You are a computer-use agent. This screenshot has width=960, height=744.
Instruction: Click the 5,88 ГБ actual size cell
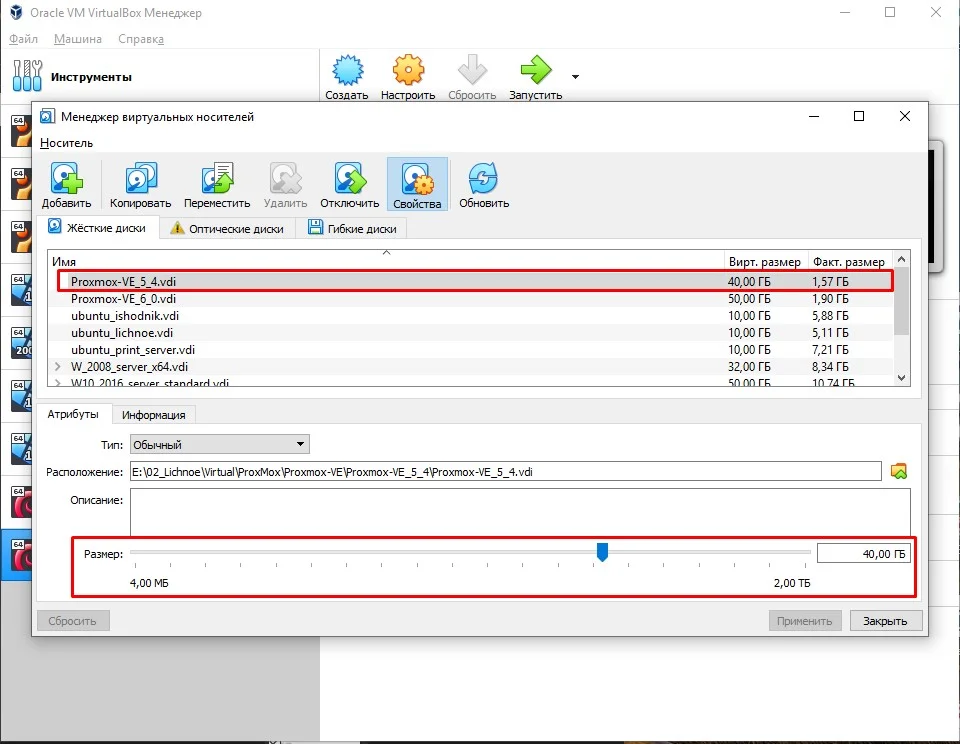(x=830, y=315)
